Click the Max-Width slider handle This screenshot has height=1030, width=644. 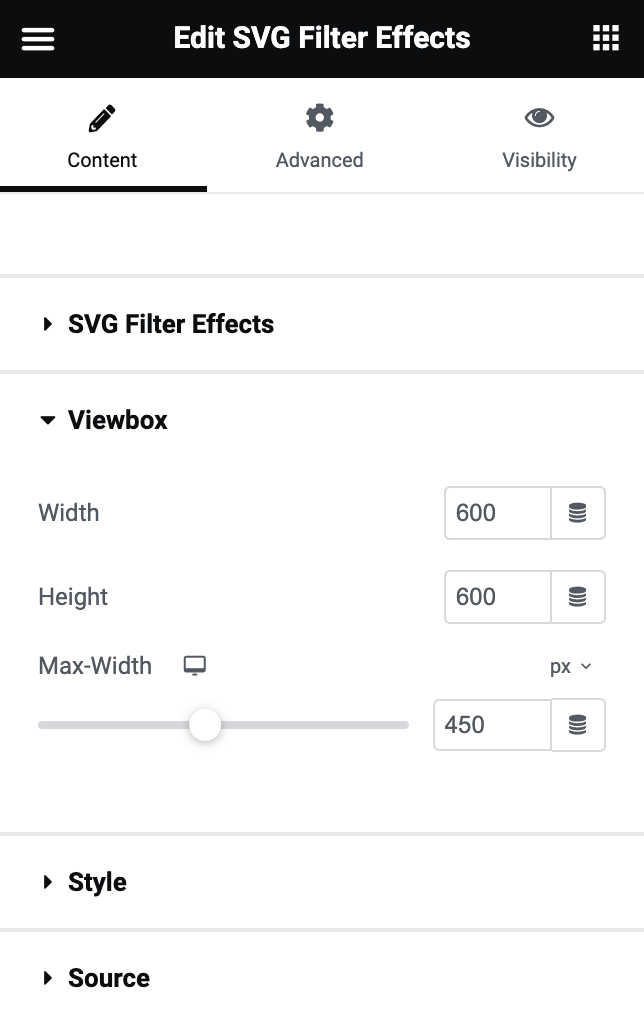point(205,725)
